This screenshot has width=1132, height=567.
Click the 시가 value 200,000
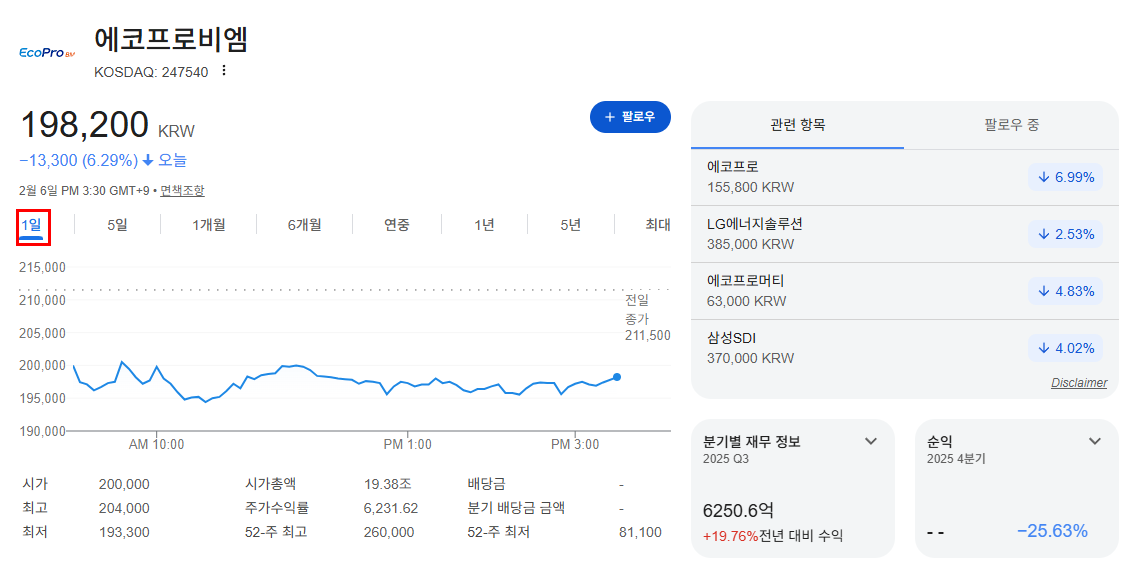pos(124,485)
